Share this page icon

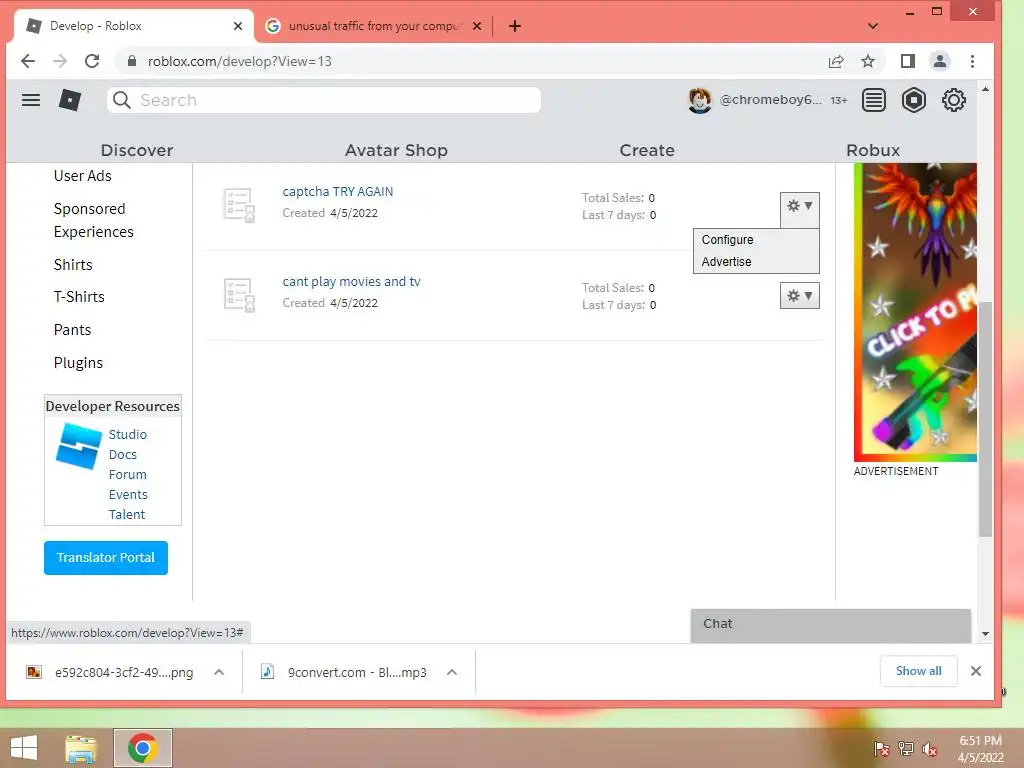(x=836, y=61)
